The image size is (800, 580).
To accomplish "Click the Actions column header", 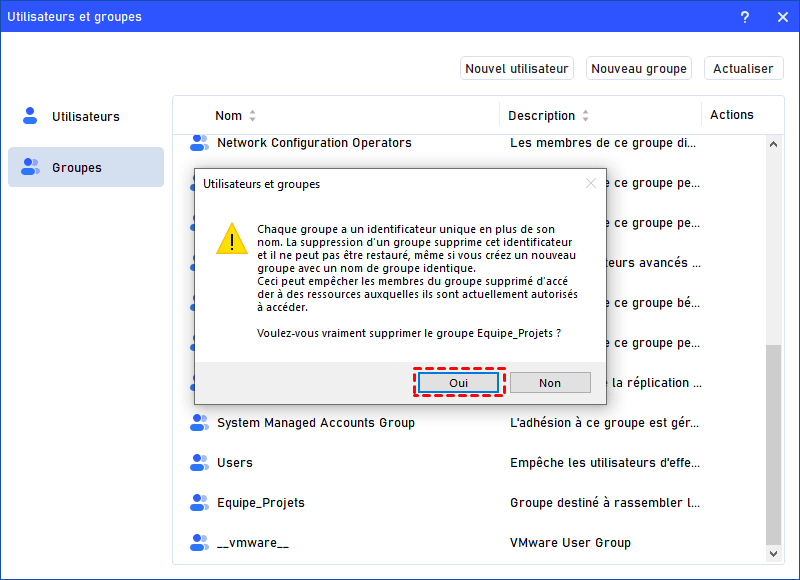I will coord(732,115).
